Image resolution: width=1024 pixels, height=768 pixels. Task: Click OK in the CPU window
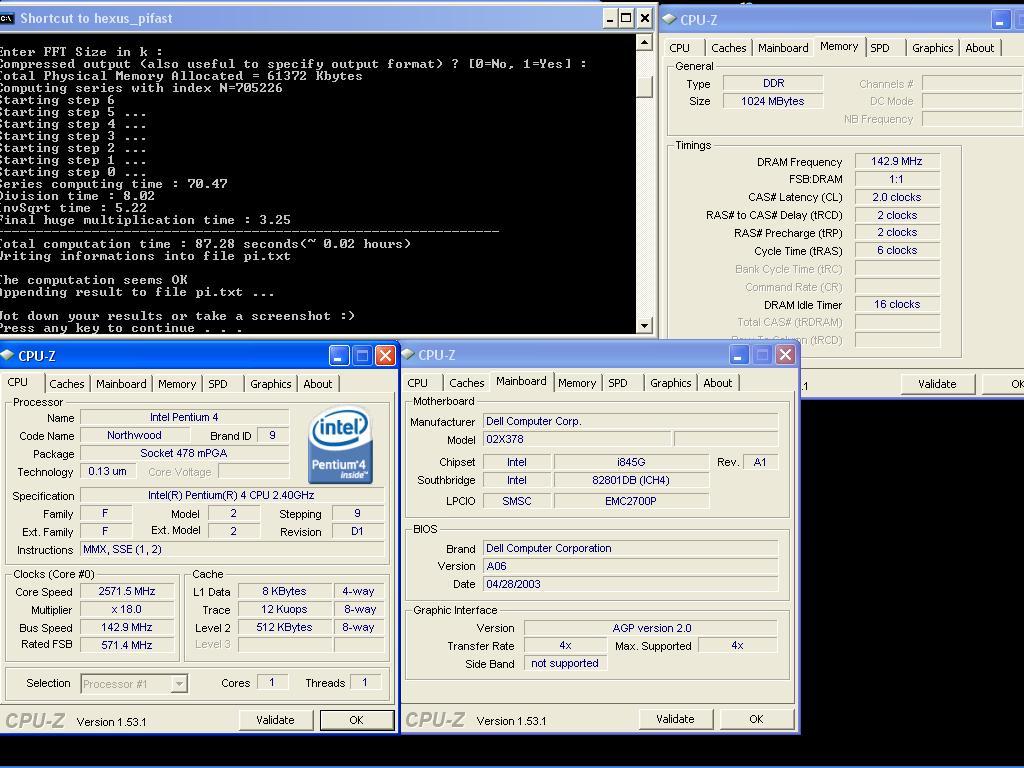pos(356,720)
